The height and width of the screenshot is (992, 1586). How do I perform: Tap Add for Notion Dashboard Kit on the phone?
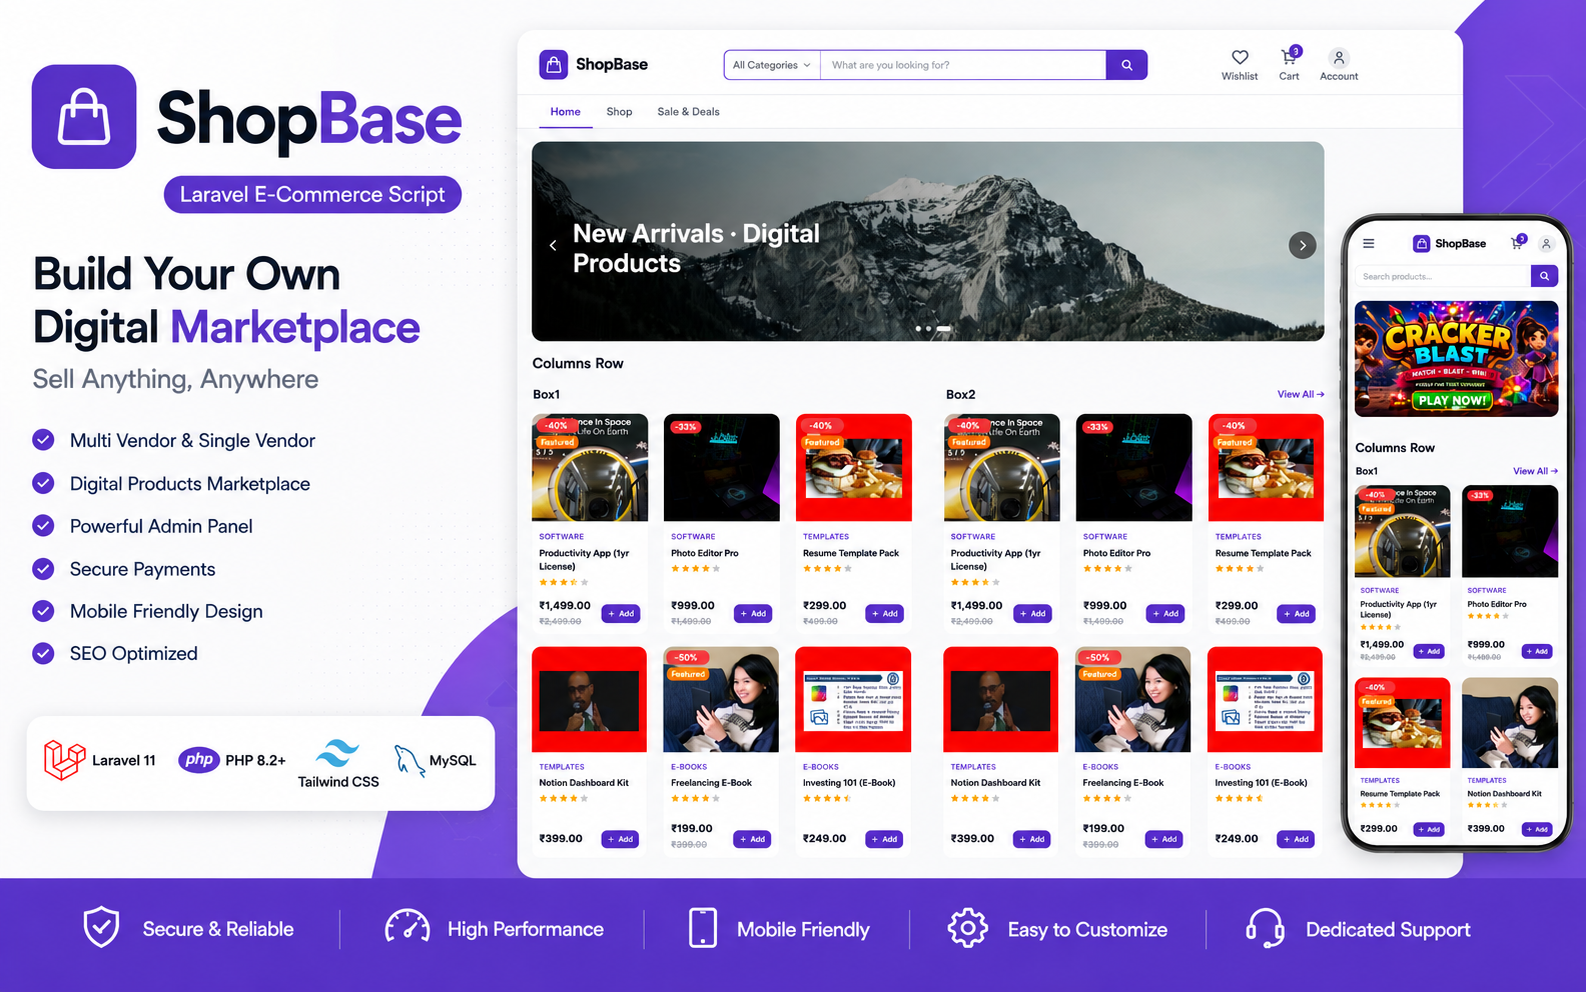(x=1537, y=829)
